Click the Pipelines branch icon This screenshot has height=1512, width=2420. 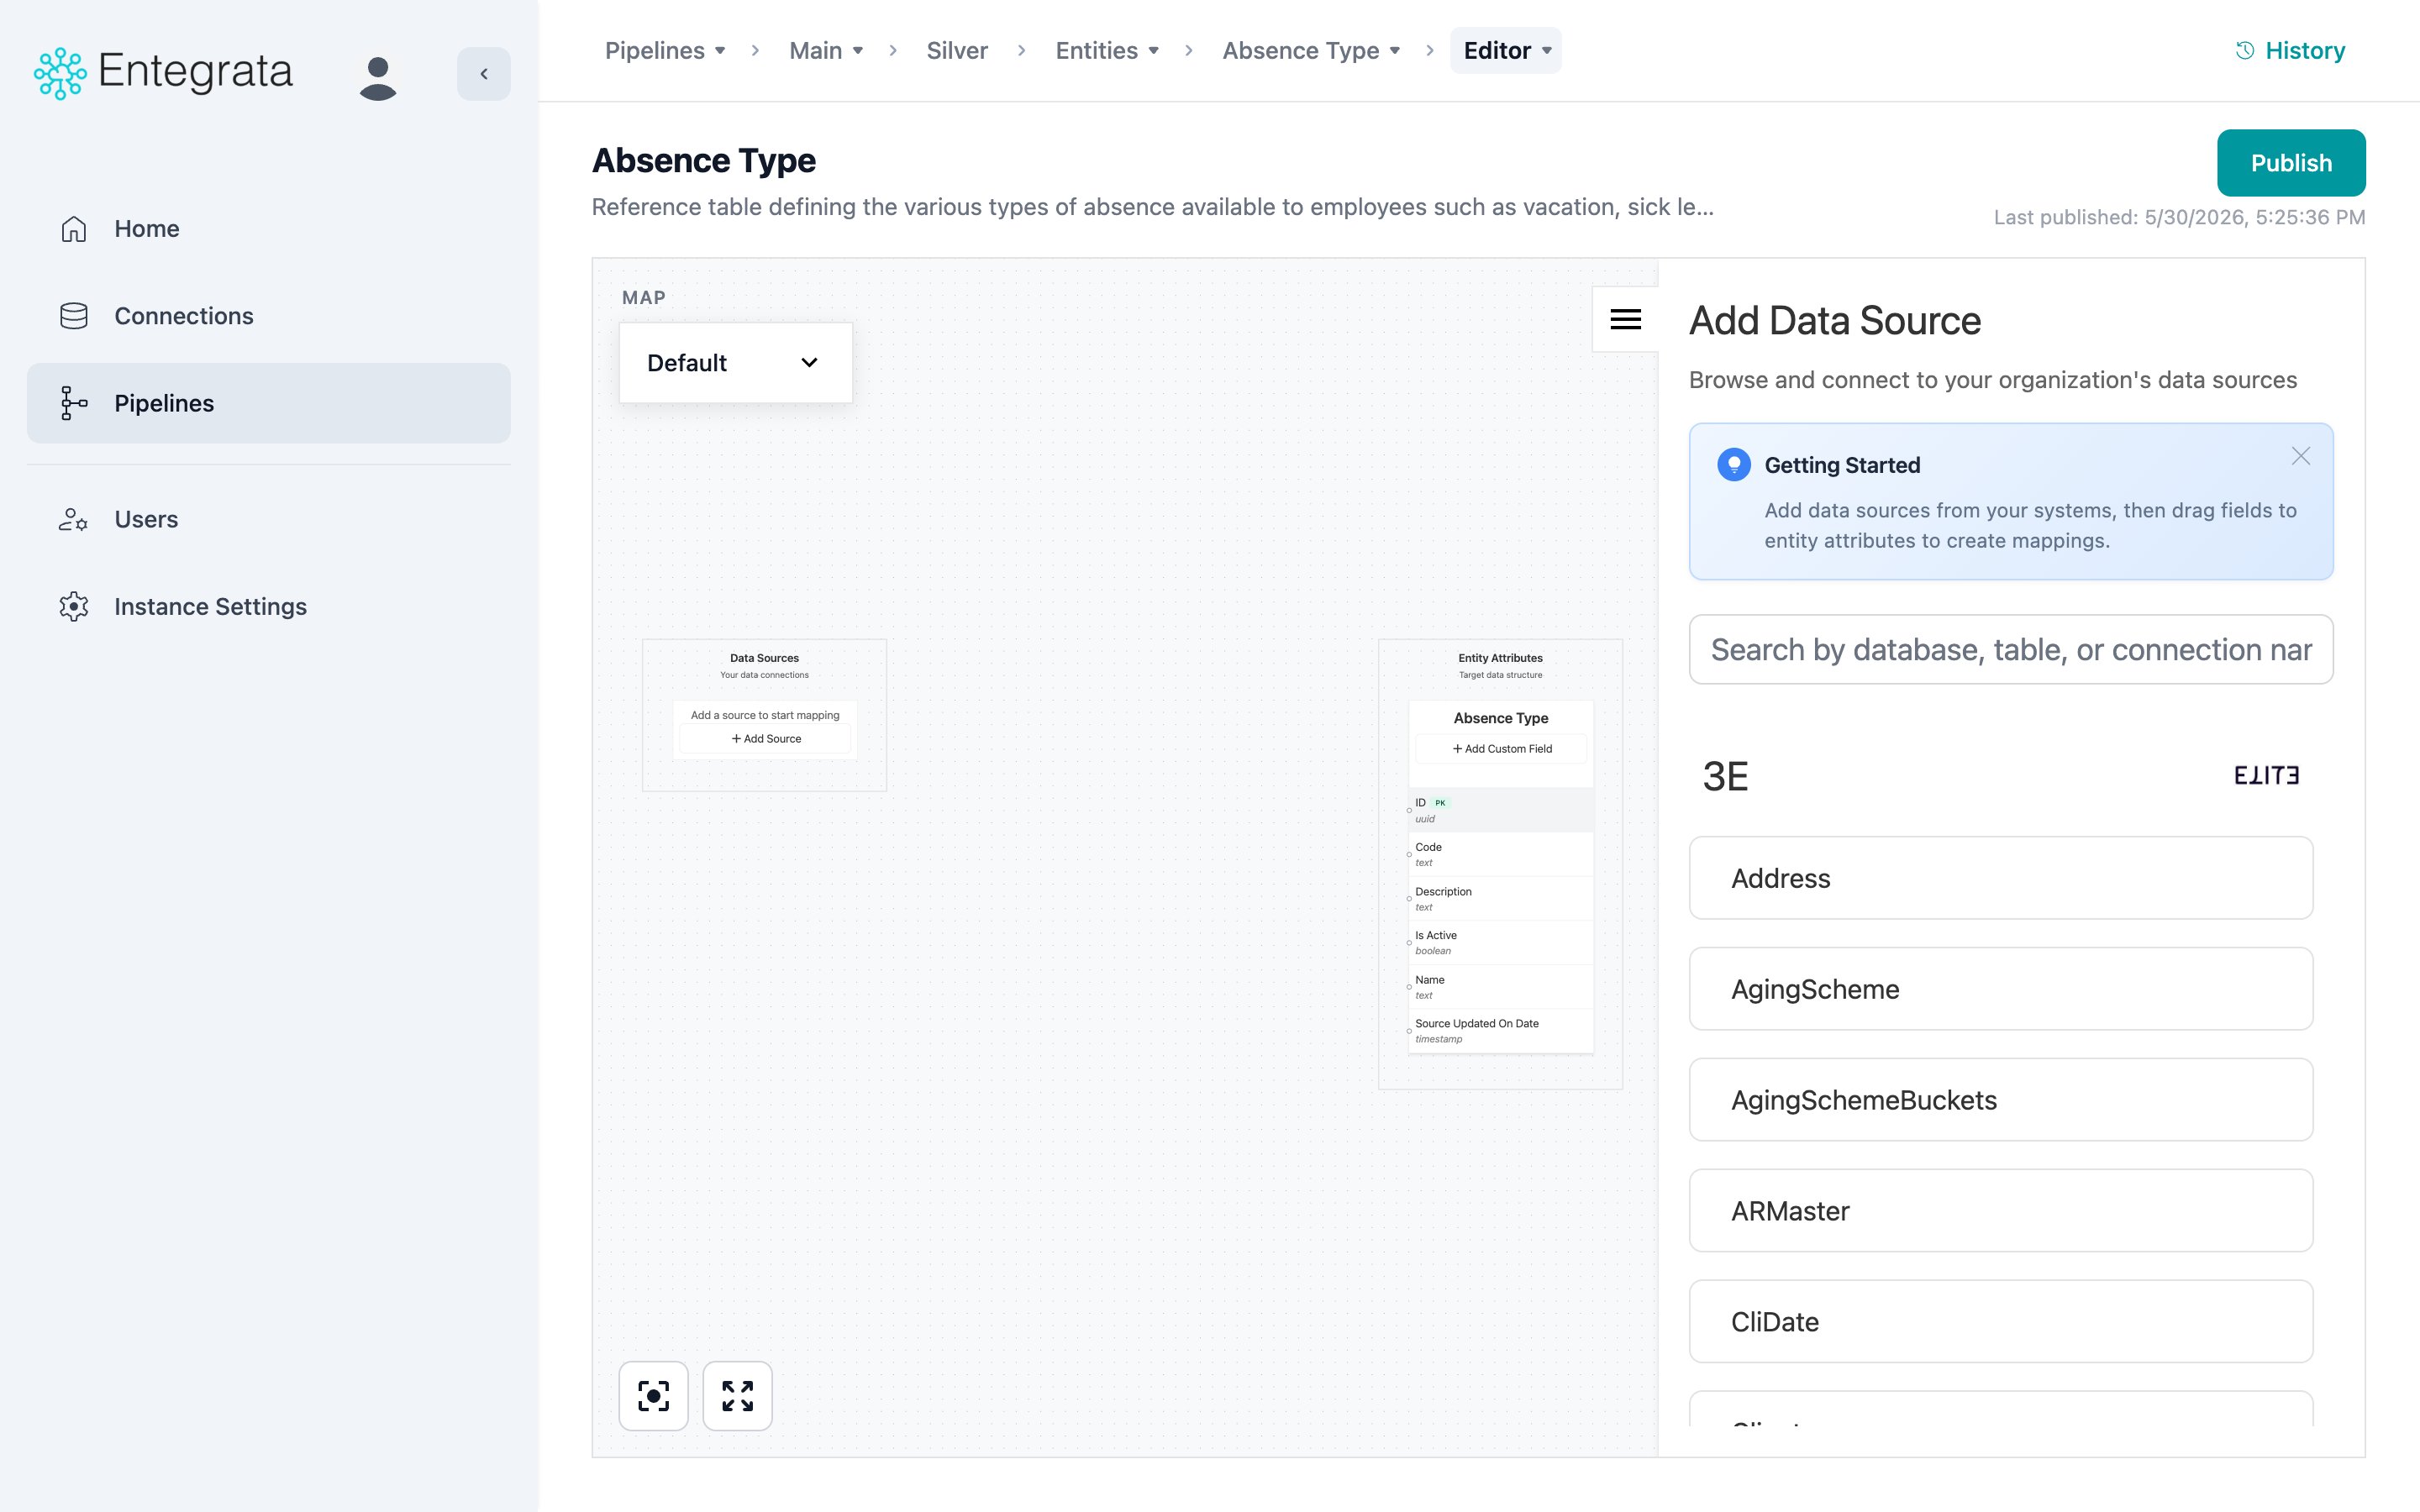(x=74, y=403)
